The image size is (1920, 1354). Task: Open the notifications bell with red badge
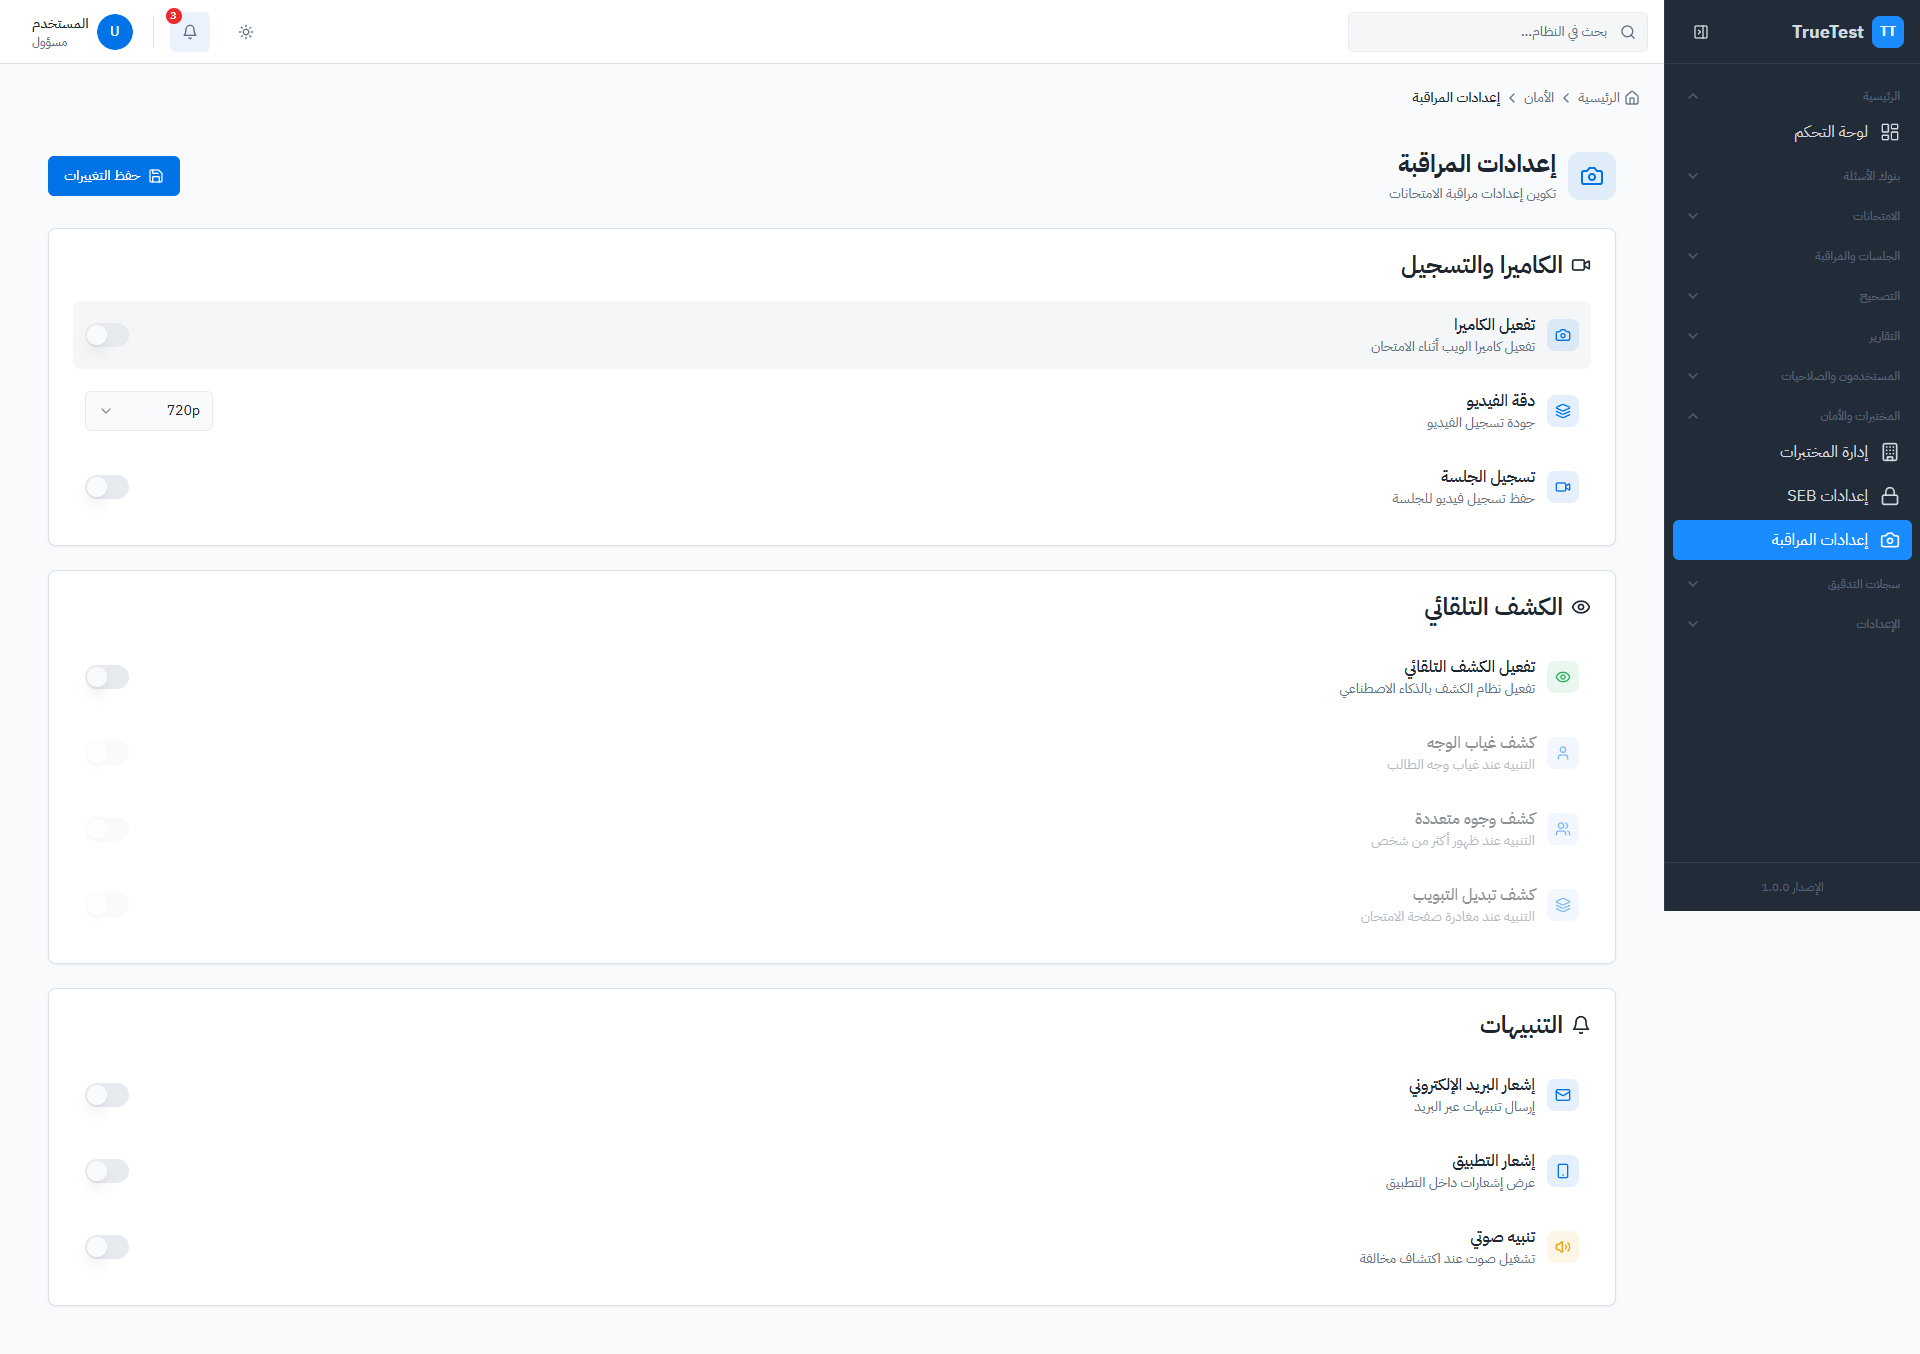[189, 32]
